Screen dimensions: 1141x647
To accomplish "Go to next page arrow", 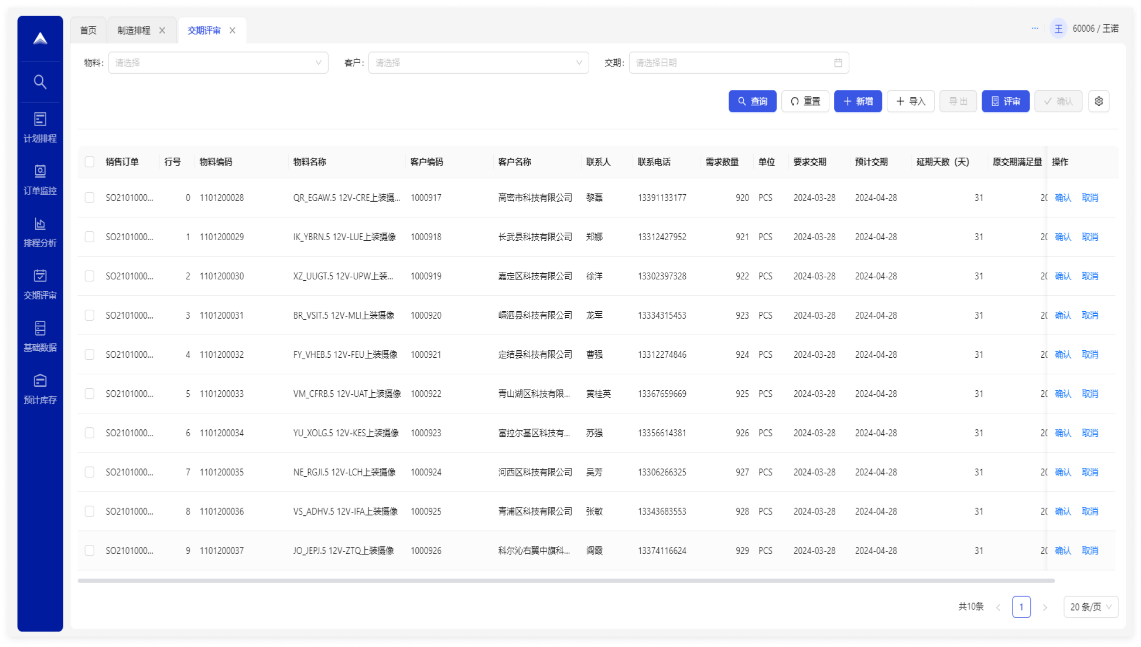I will tap(1045, 607).
